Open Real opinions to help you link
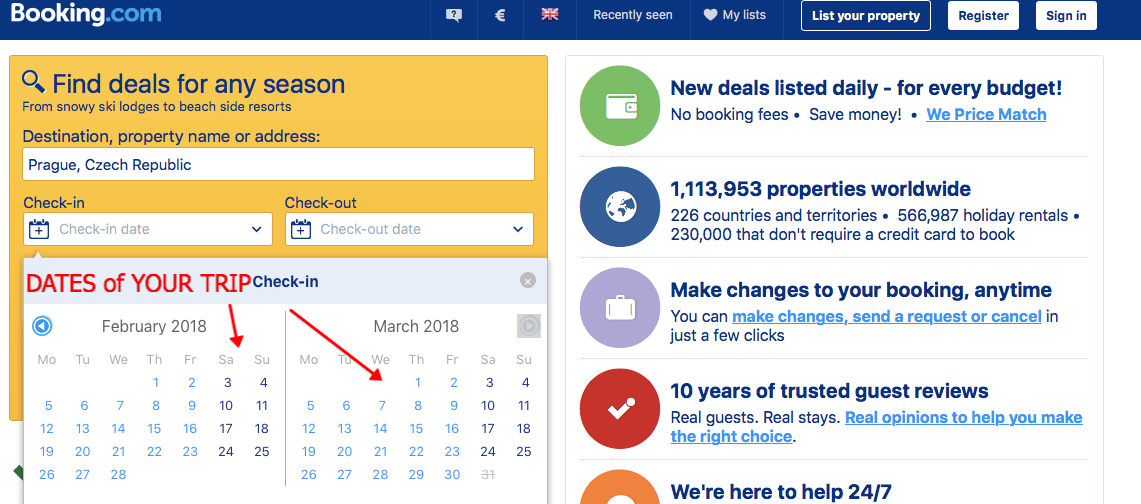 (877, 427)
